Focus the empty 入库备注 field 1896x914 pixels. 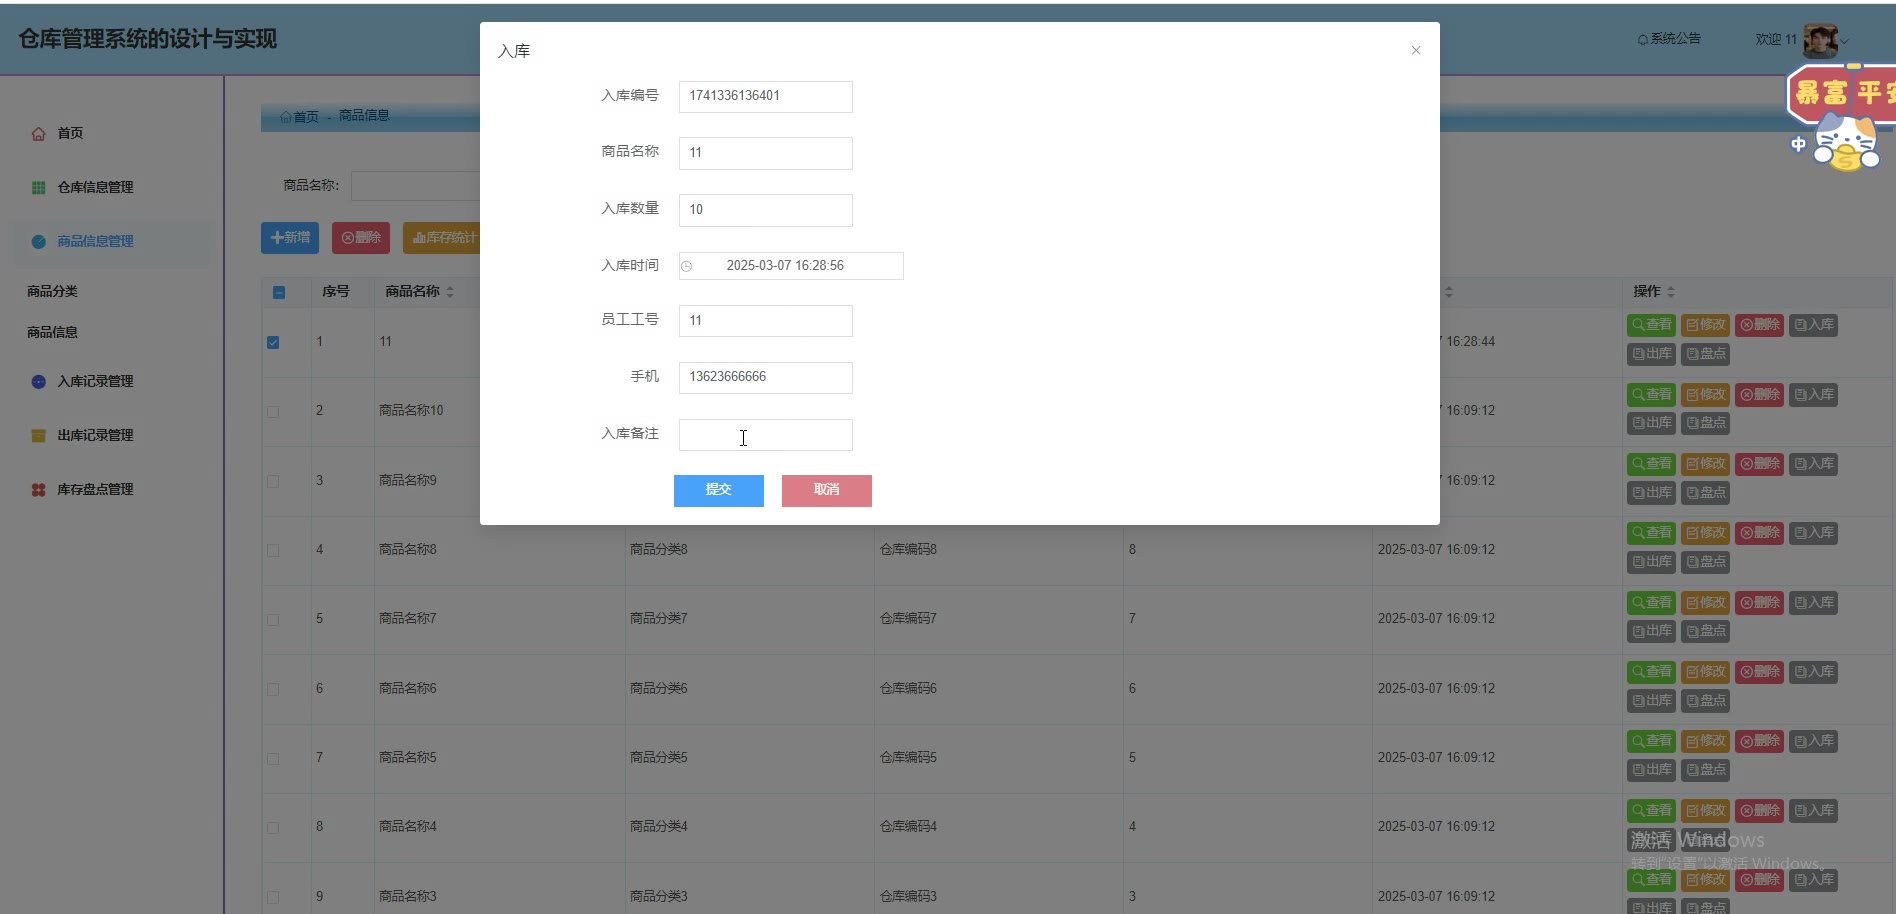pyautogui.click(x=766, y=435)
